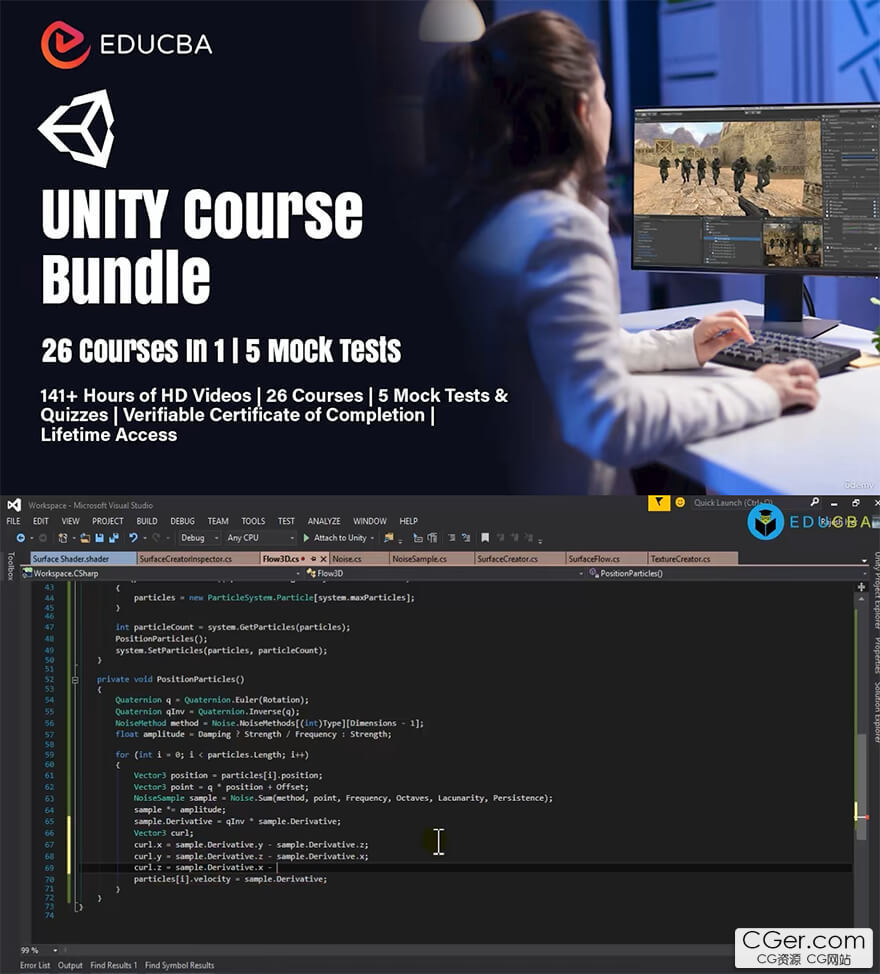Click the new project toolbar icon
880x974 pixels.
(x=62, y=538)
